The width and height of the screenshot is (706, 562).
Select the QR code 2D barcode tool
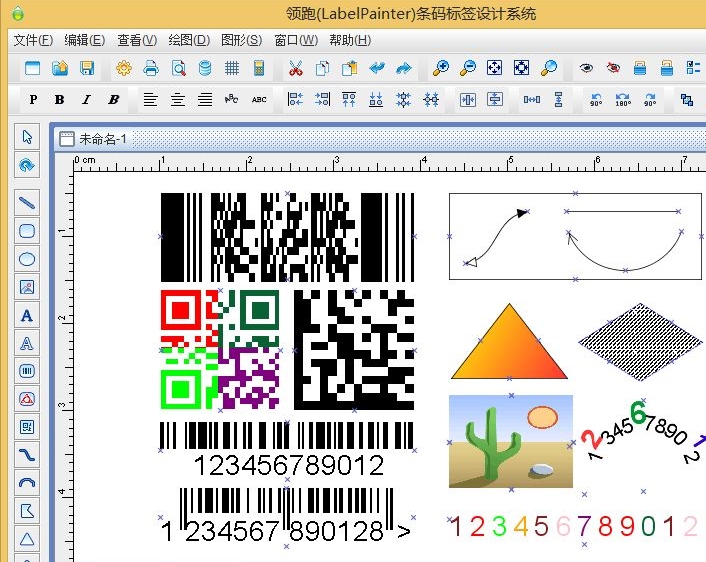coord(27,427)
